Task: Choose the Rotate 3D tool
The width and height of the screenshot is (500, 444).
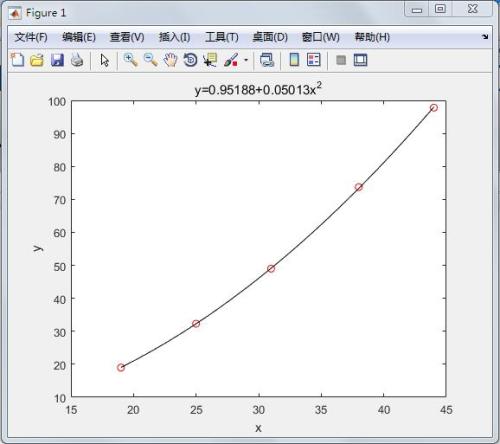Action: pyautogui.click(x=190, y=60)
